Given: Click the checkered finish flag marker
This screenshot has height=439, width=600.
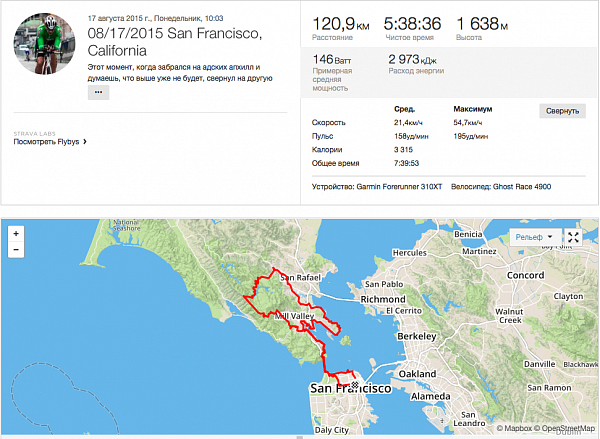Looking at the screenshot, I should [x=355, y=385].
